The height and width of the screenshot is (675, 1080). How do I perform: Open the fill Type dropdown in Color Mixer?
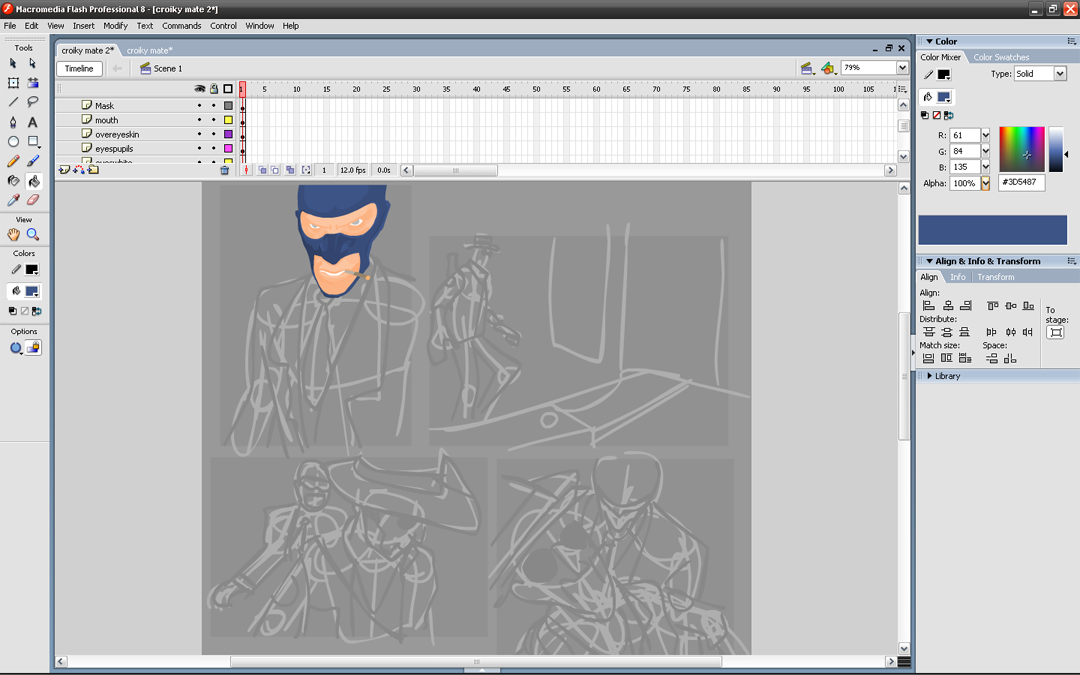click(1060, 74)
